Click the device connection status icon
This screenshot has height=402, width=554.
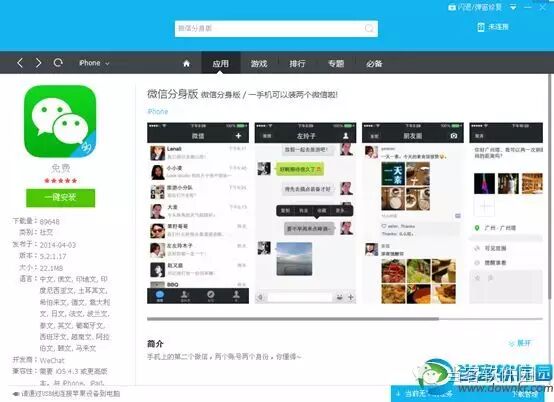click(x=481, y=27)
